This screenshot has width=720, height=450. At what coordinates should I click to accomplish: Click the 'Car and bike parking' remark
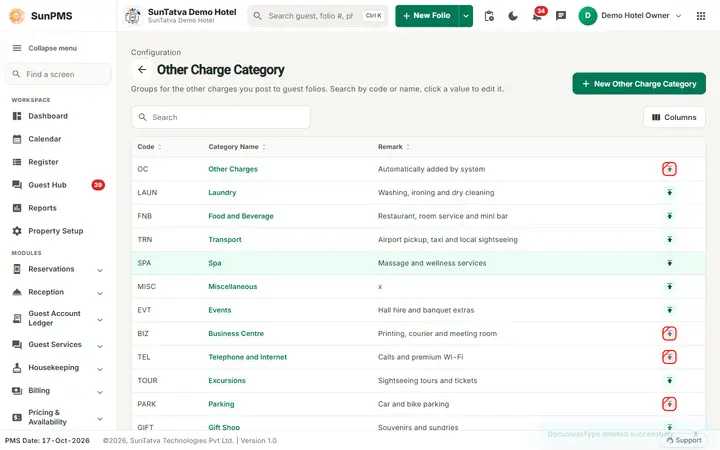pos(413,404)
